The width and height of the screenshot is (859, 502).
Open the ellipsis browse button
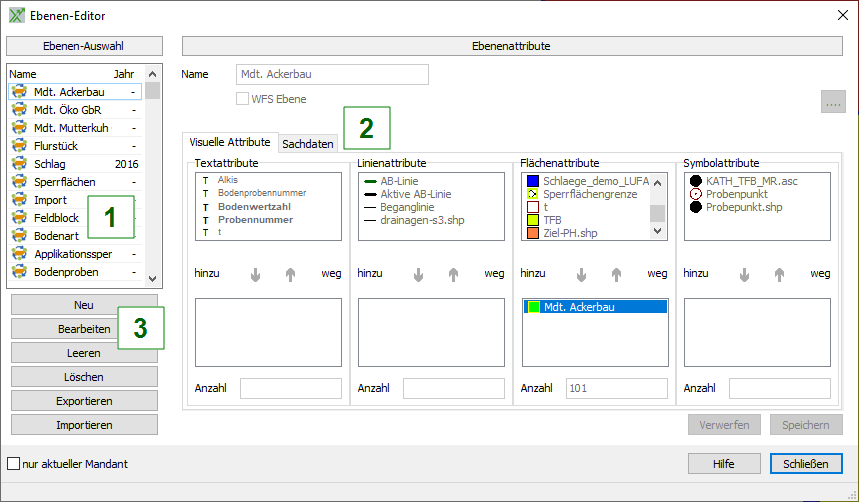click(x=833, y=101)
